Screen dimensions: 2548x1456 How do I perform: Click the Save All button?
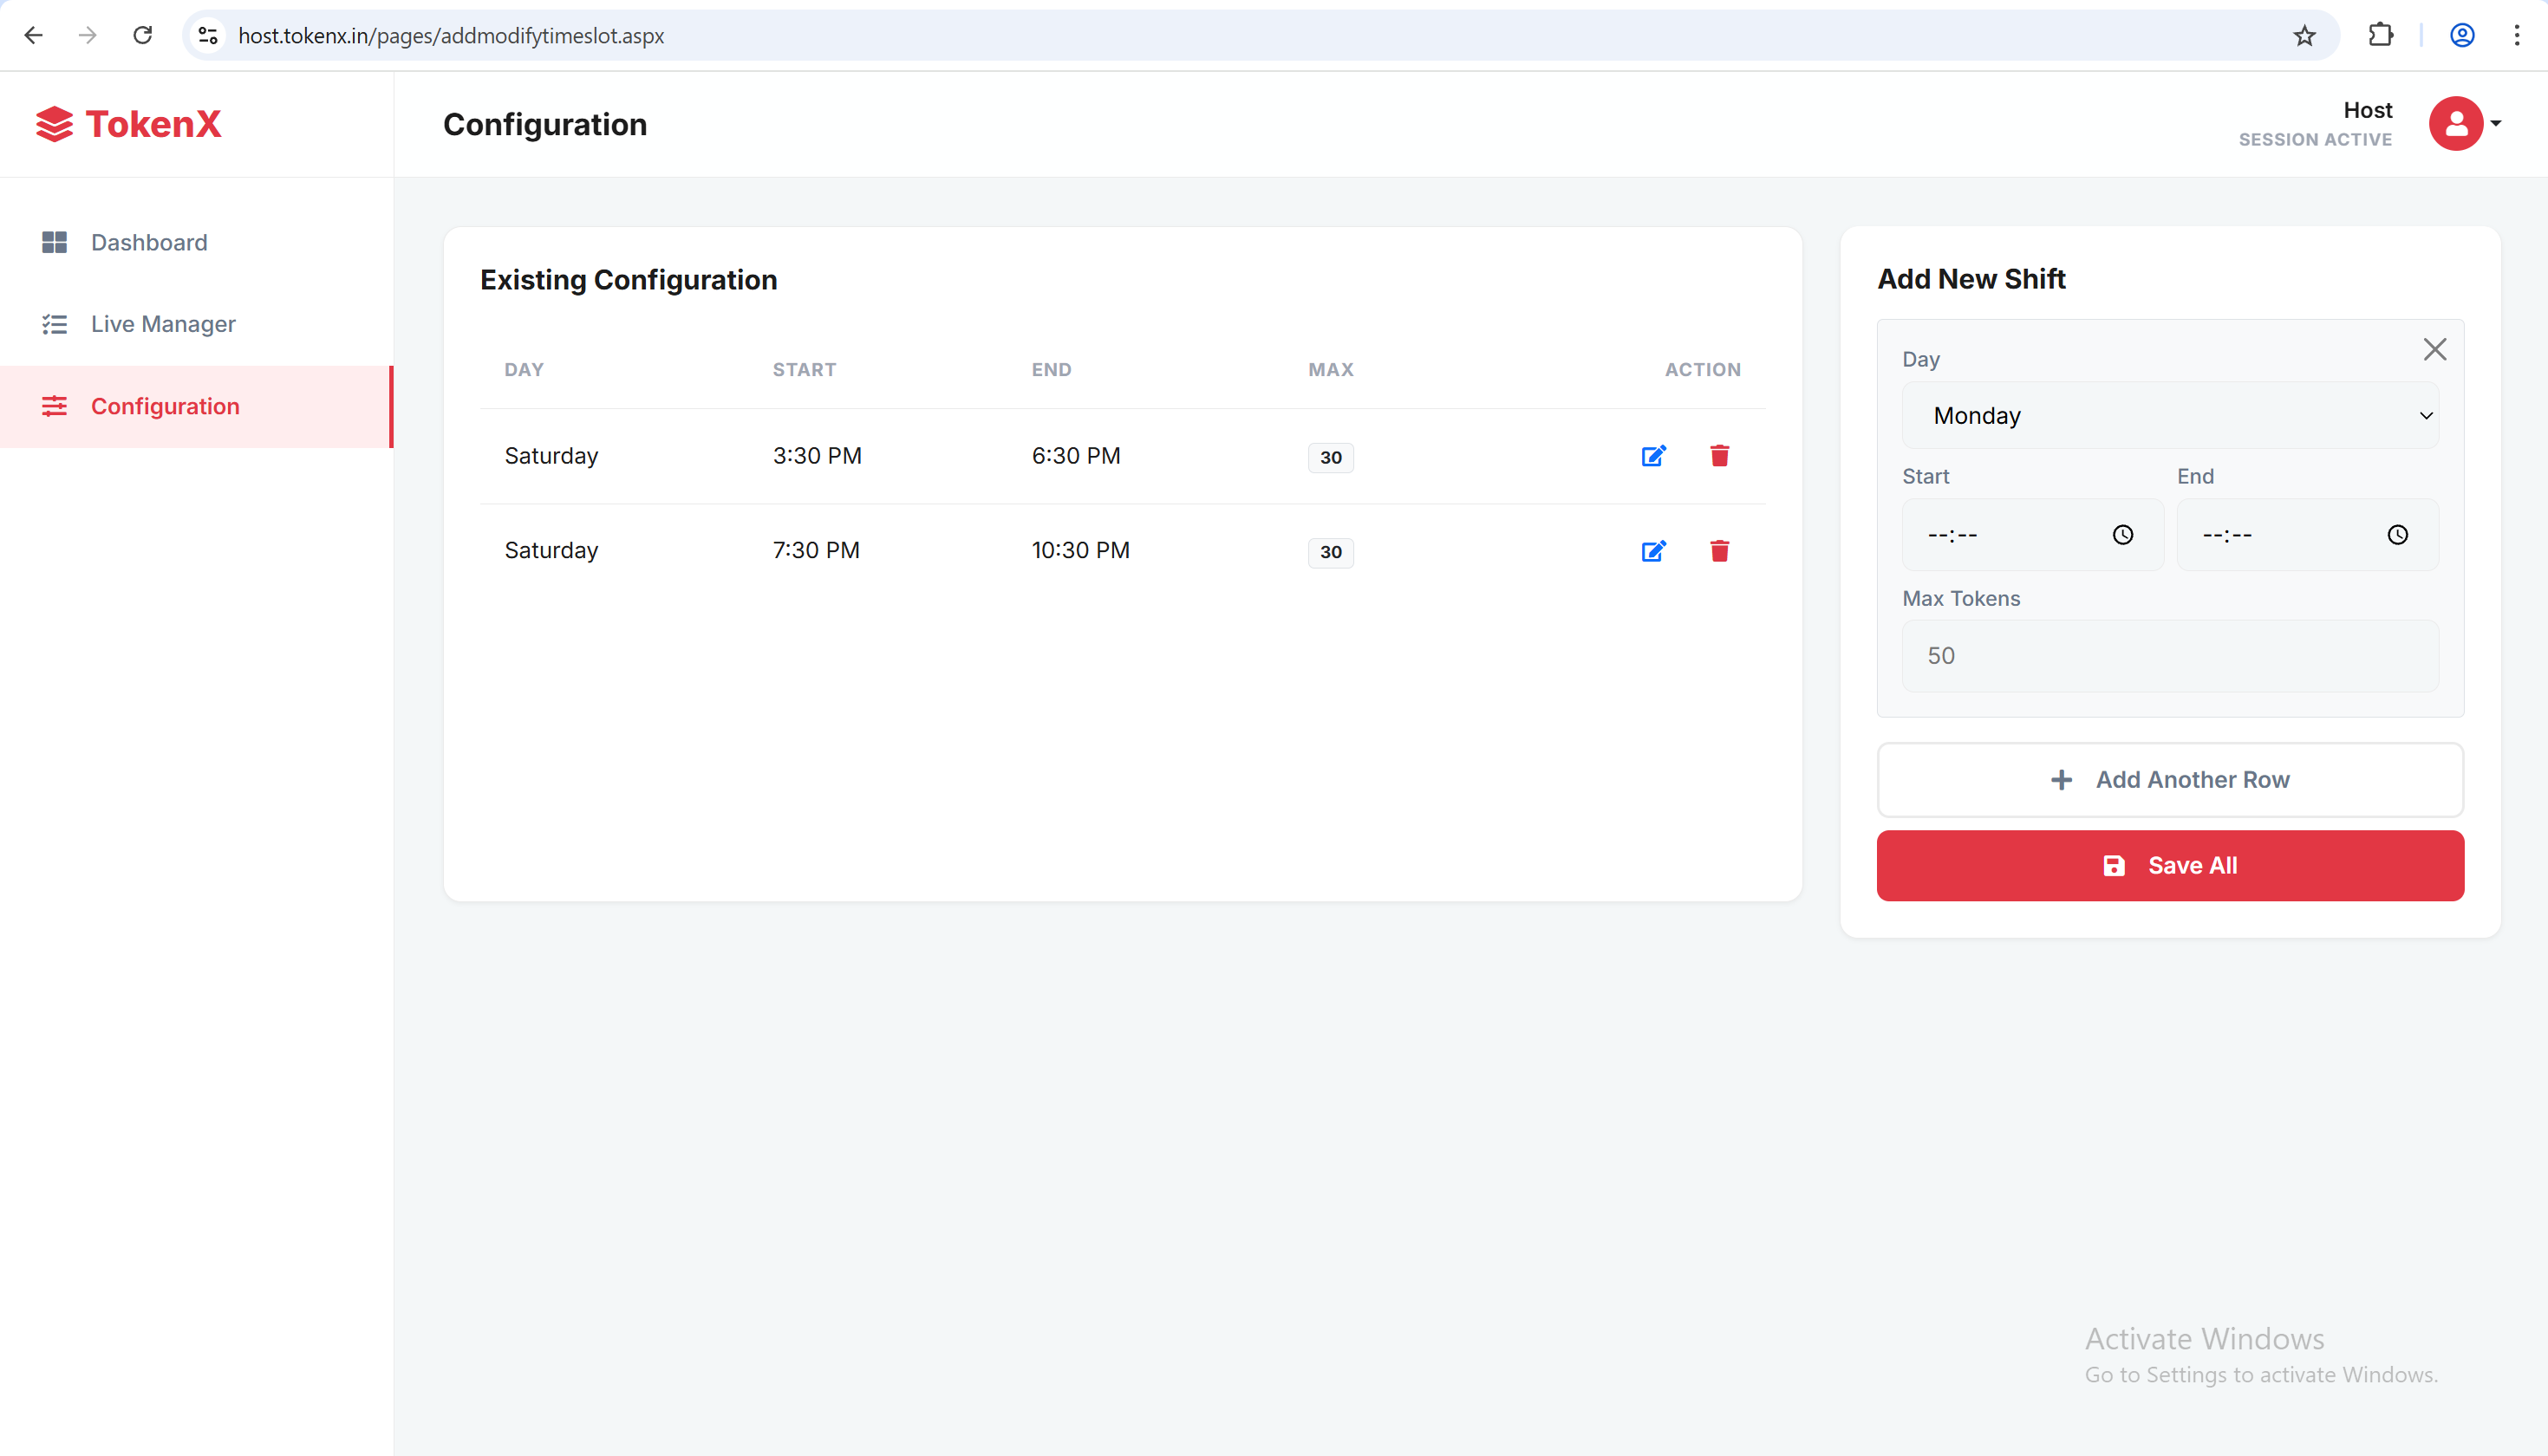click(x=2168, y=865)
